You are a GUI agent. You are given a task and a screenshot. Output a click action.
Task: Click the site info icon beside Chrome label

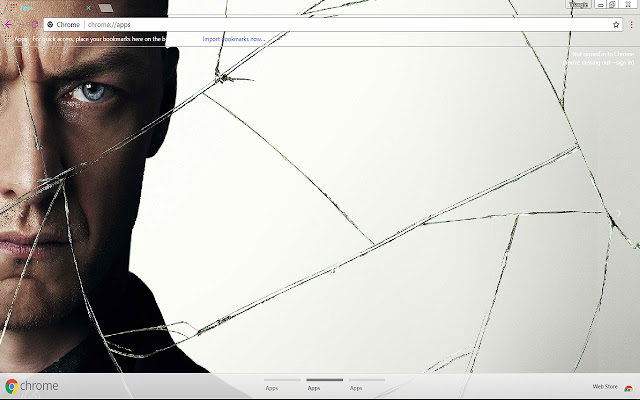tap(50, 24)
